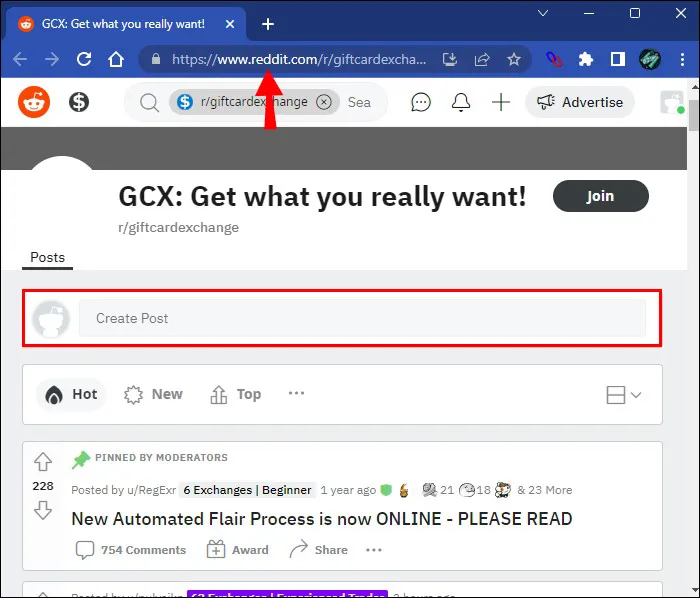Viewport: 700px width, 598px height.
Task: Open user u/RegExr profile link
Action: pyautogui.click(x=151, y=490)
